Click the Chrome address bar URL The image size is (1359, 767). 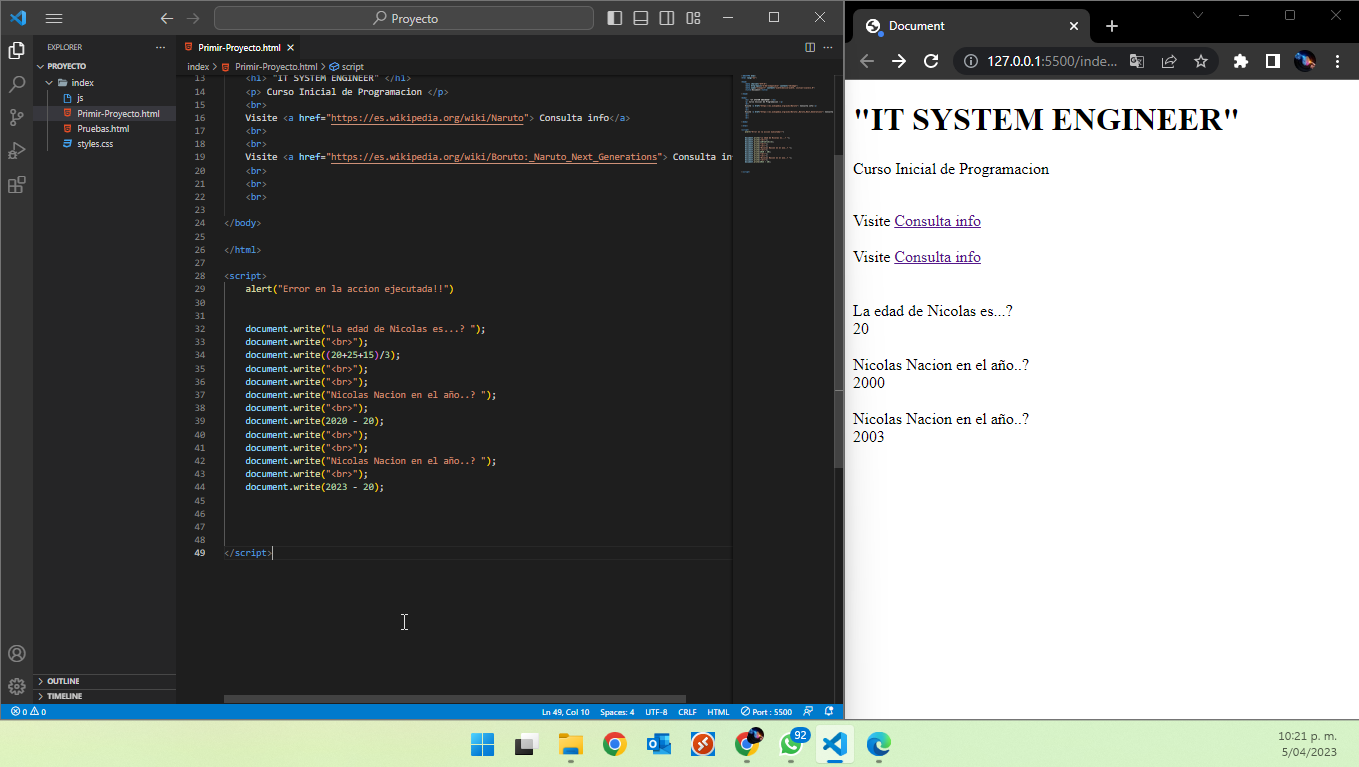click(1051, 61)
